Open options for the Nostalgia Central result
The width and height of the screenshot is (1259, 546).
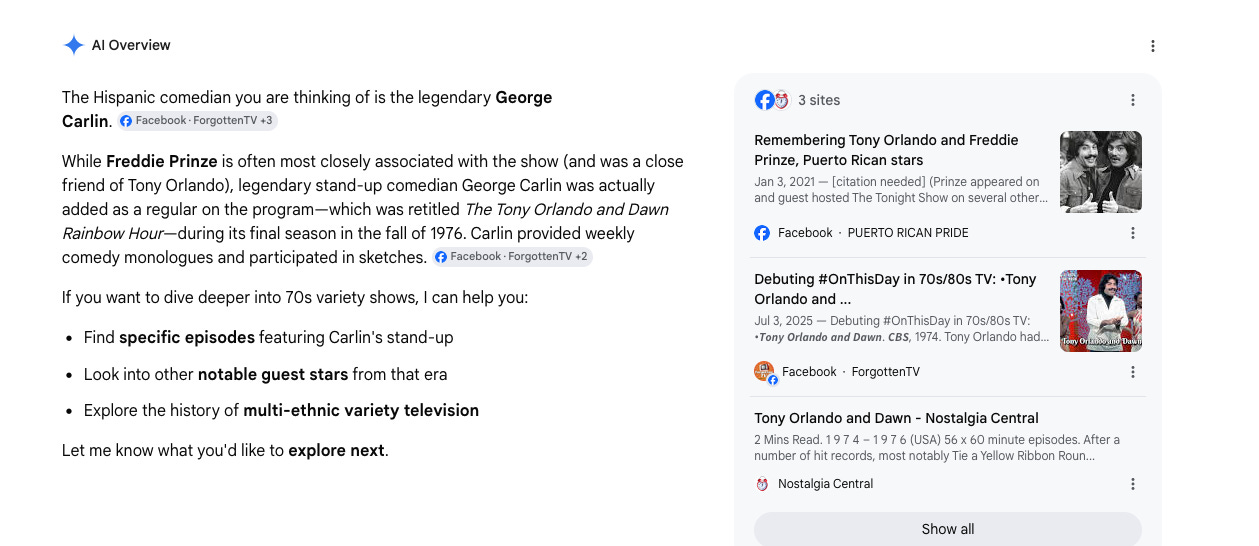pyautogui.click(x=1133, y=484)
